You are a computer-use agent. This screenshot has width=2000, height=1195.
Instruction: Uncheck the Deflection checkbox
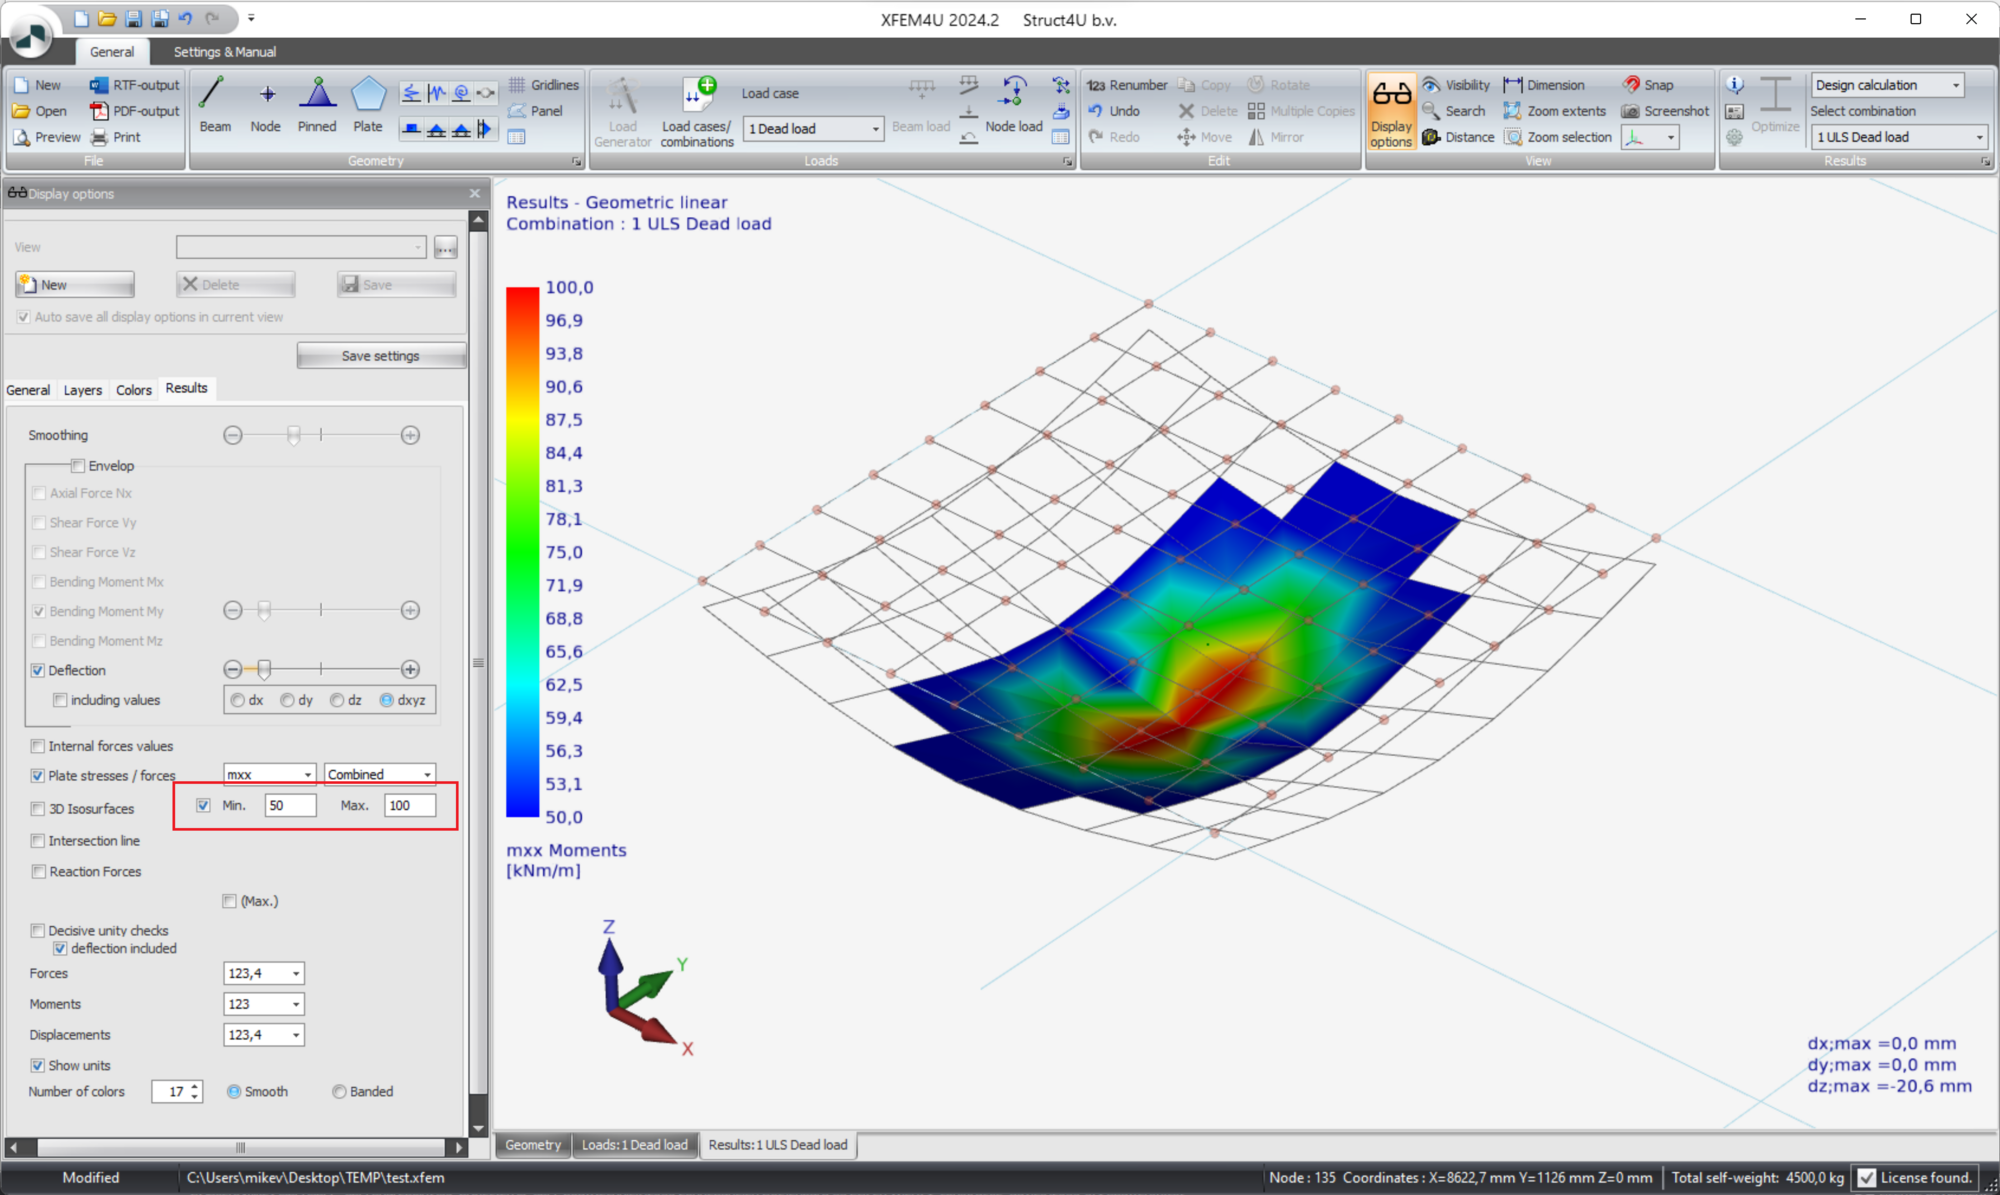click(x=38, y=670)
